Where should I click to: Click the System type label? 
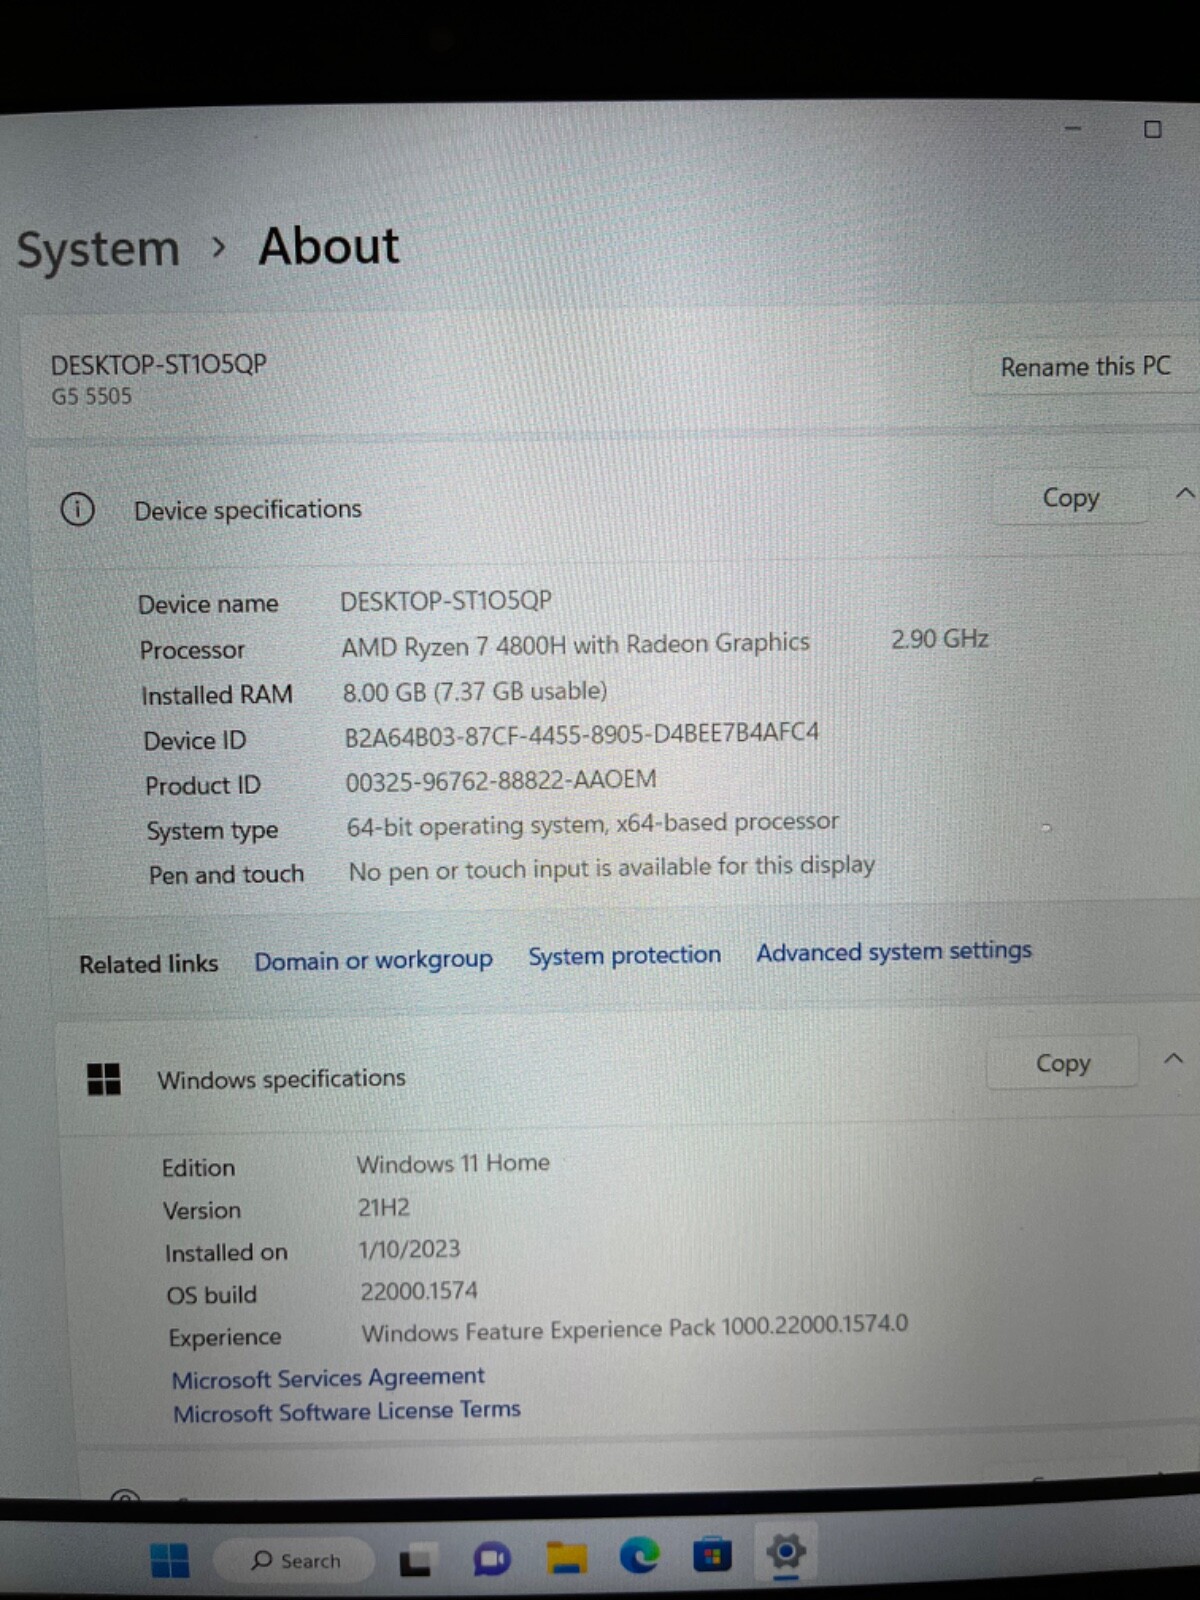pyautogui.click(x=212, y=831)
